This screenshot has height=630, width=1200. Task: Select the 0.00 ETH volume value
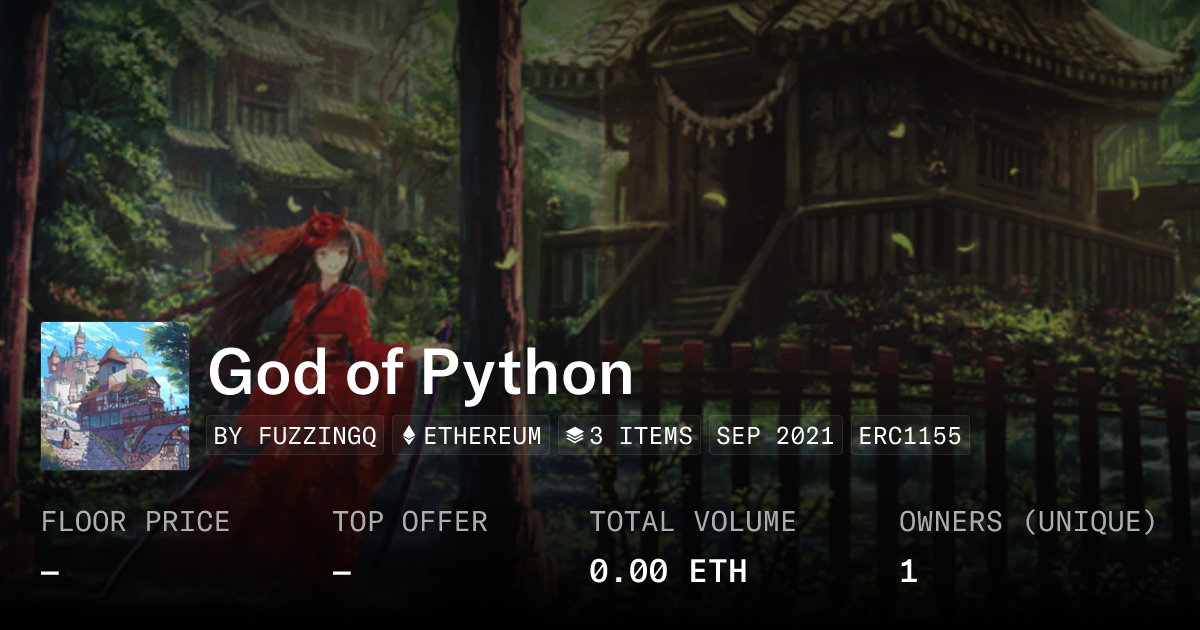(x=668, y=572)
